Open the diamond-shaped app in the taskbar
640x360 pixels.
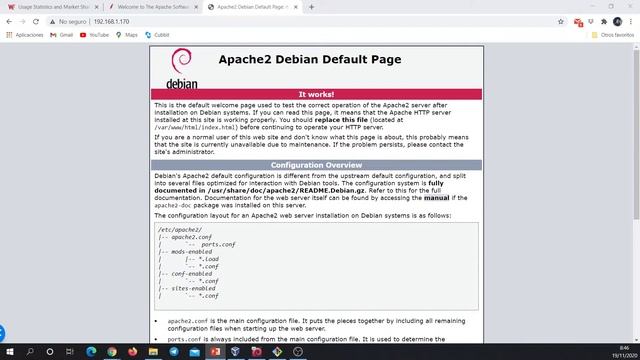277,351
